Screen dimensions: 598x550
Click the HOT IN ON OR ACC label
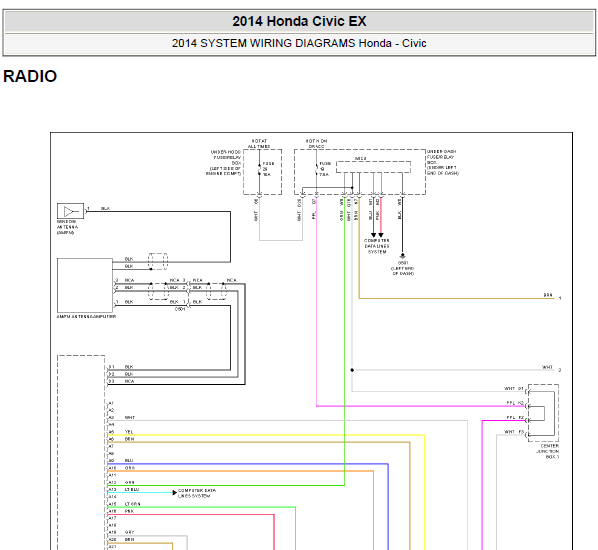(x=316, y=143)
